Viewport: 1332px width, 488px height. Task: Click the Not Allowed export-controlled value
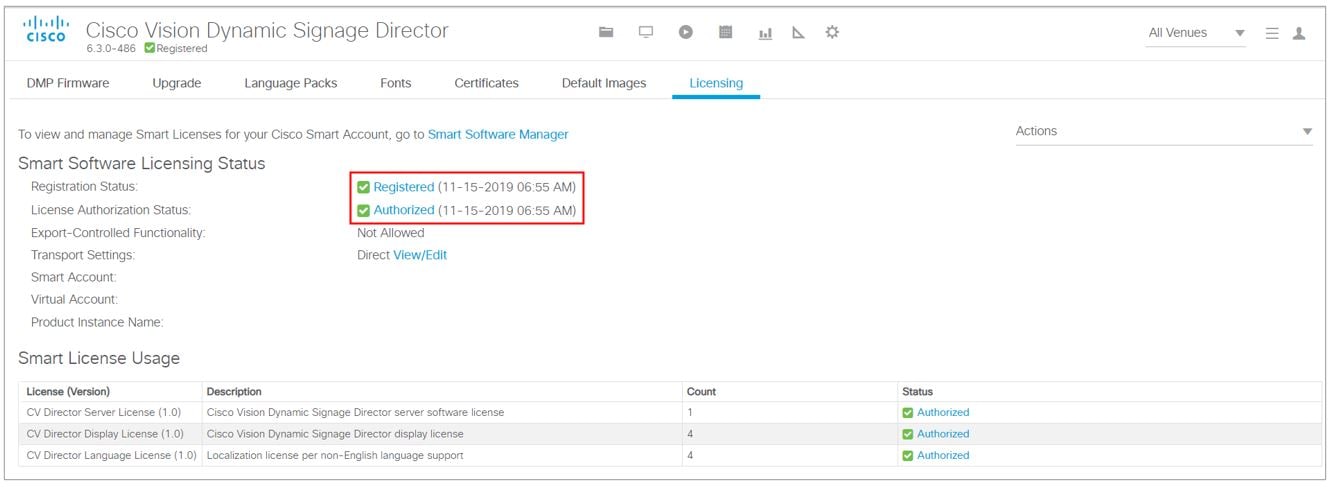pos(391,233)
